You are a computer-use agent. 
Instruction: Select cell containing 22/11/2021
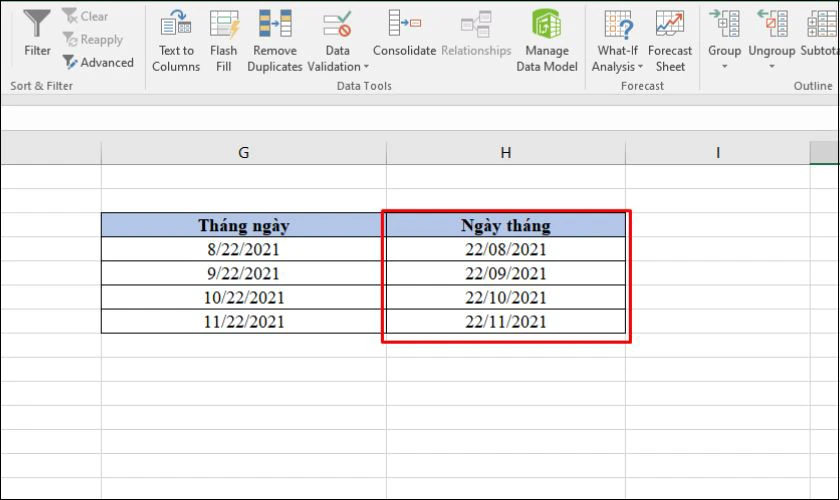pyautogui.click(x=506, y=322)
